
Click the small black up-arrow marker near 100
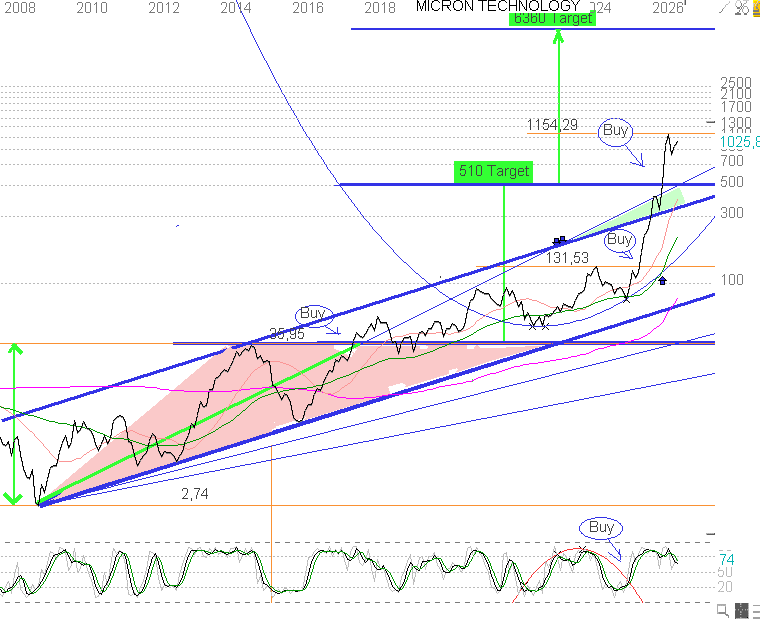(663, 281)
